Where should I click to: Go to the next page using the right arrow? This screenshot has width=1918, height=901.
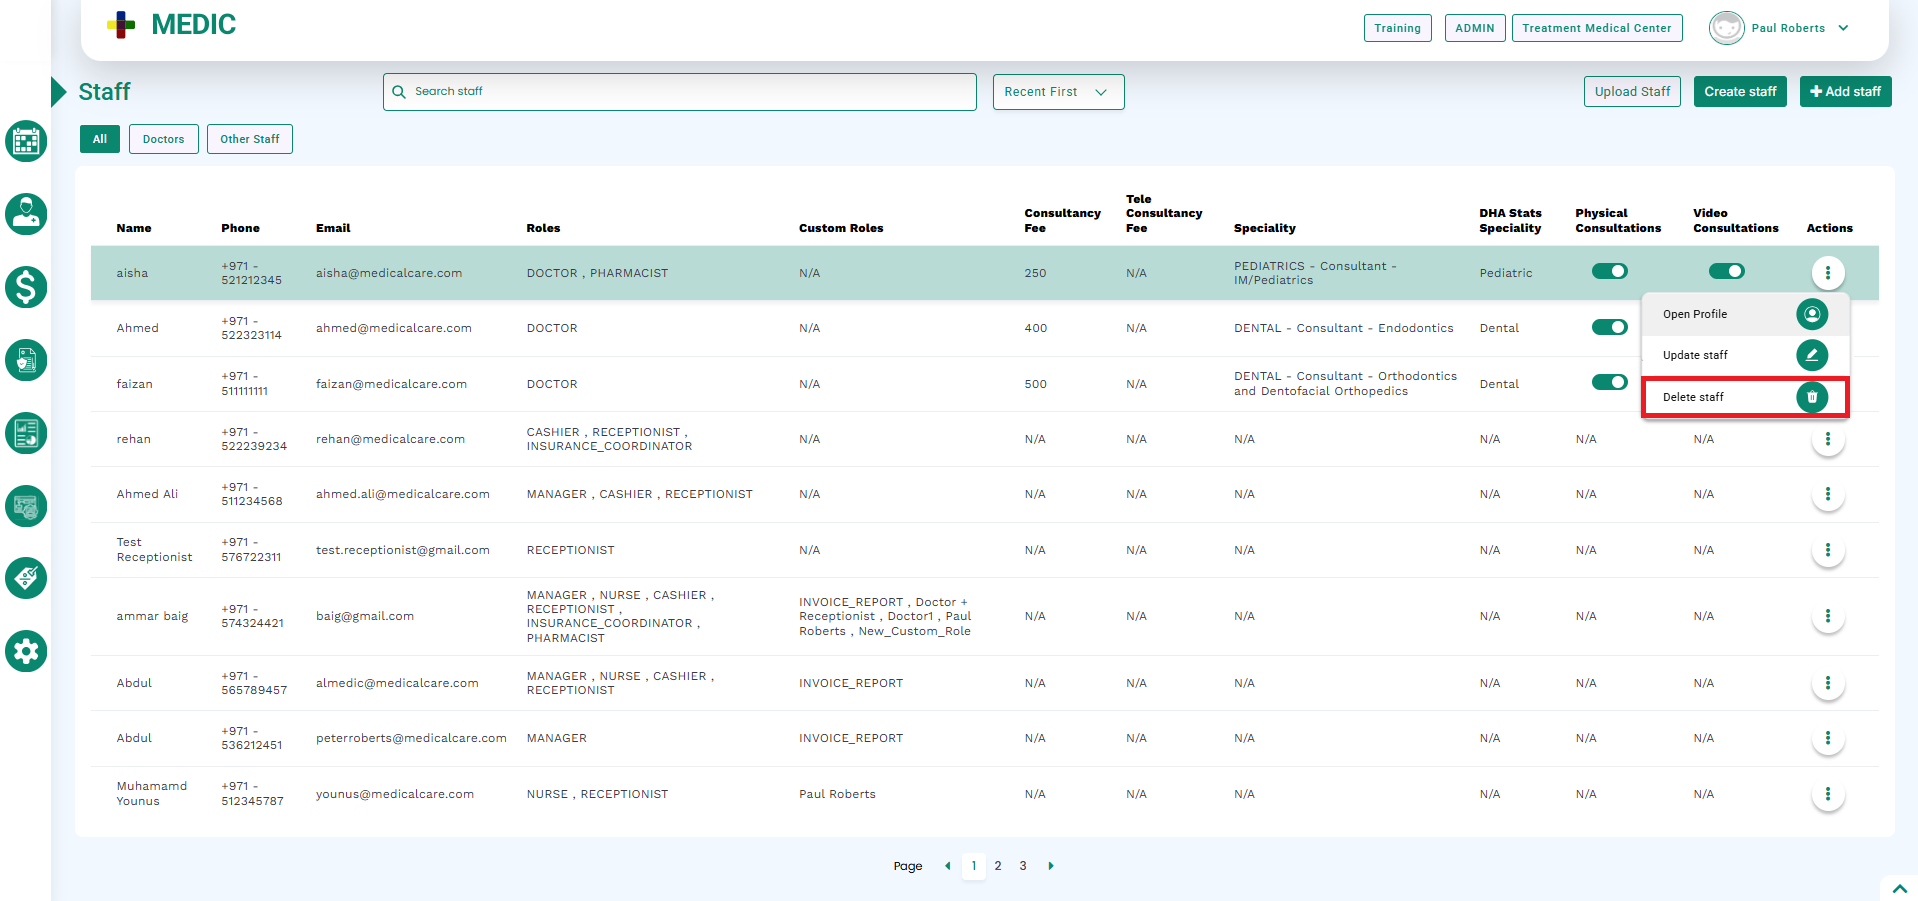coord(1050,866)
